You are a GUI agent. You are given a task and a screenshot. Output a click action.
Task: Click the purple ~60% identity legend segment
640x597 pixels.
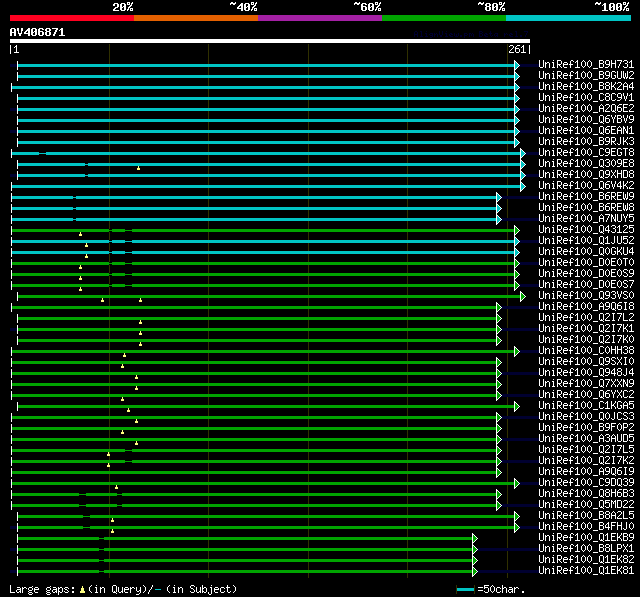(320, 18)
